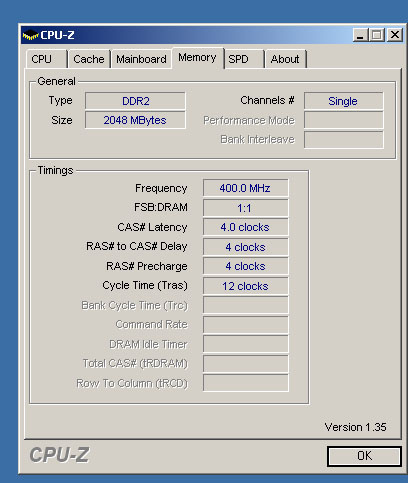Click the CAS# Latency value 4.0 clocks

pyautogui.click(x=245, y=227)
